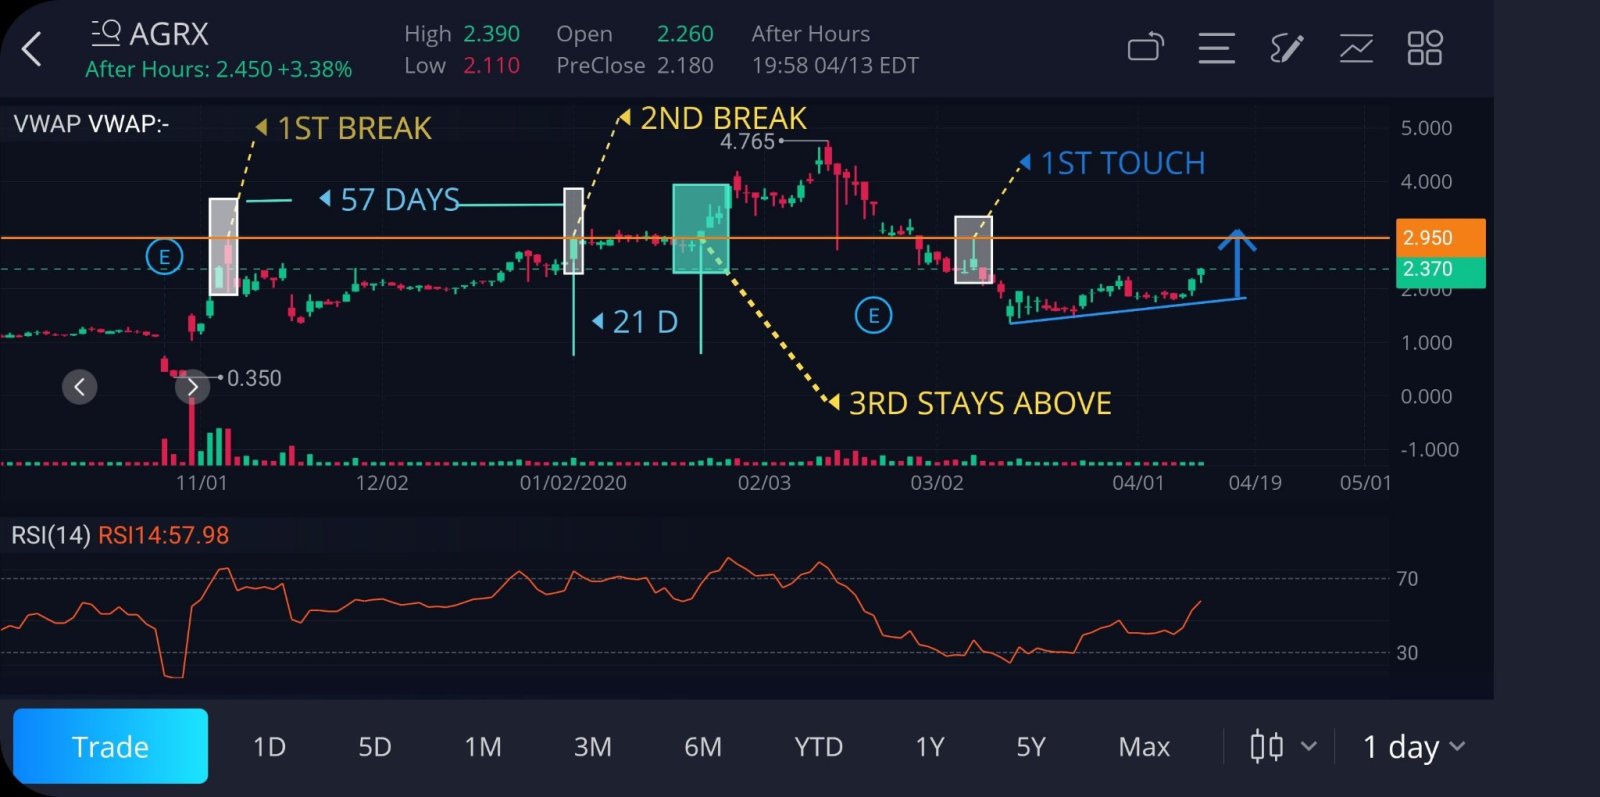Tap the 4.765 high price label
The width and height of the screenshot is (1600, 797).
click(748, 142)
